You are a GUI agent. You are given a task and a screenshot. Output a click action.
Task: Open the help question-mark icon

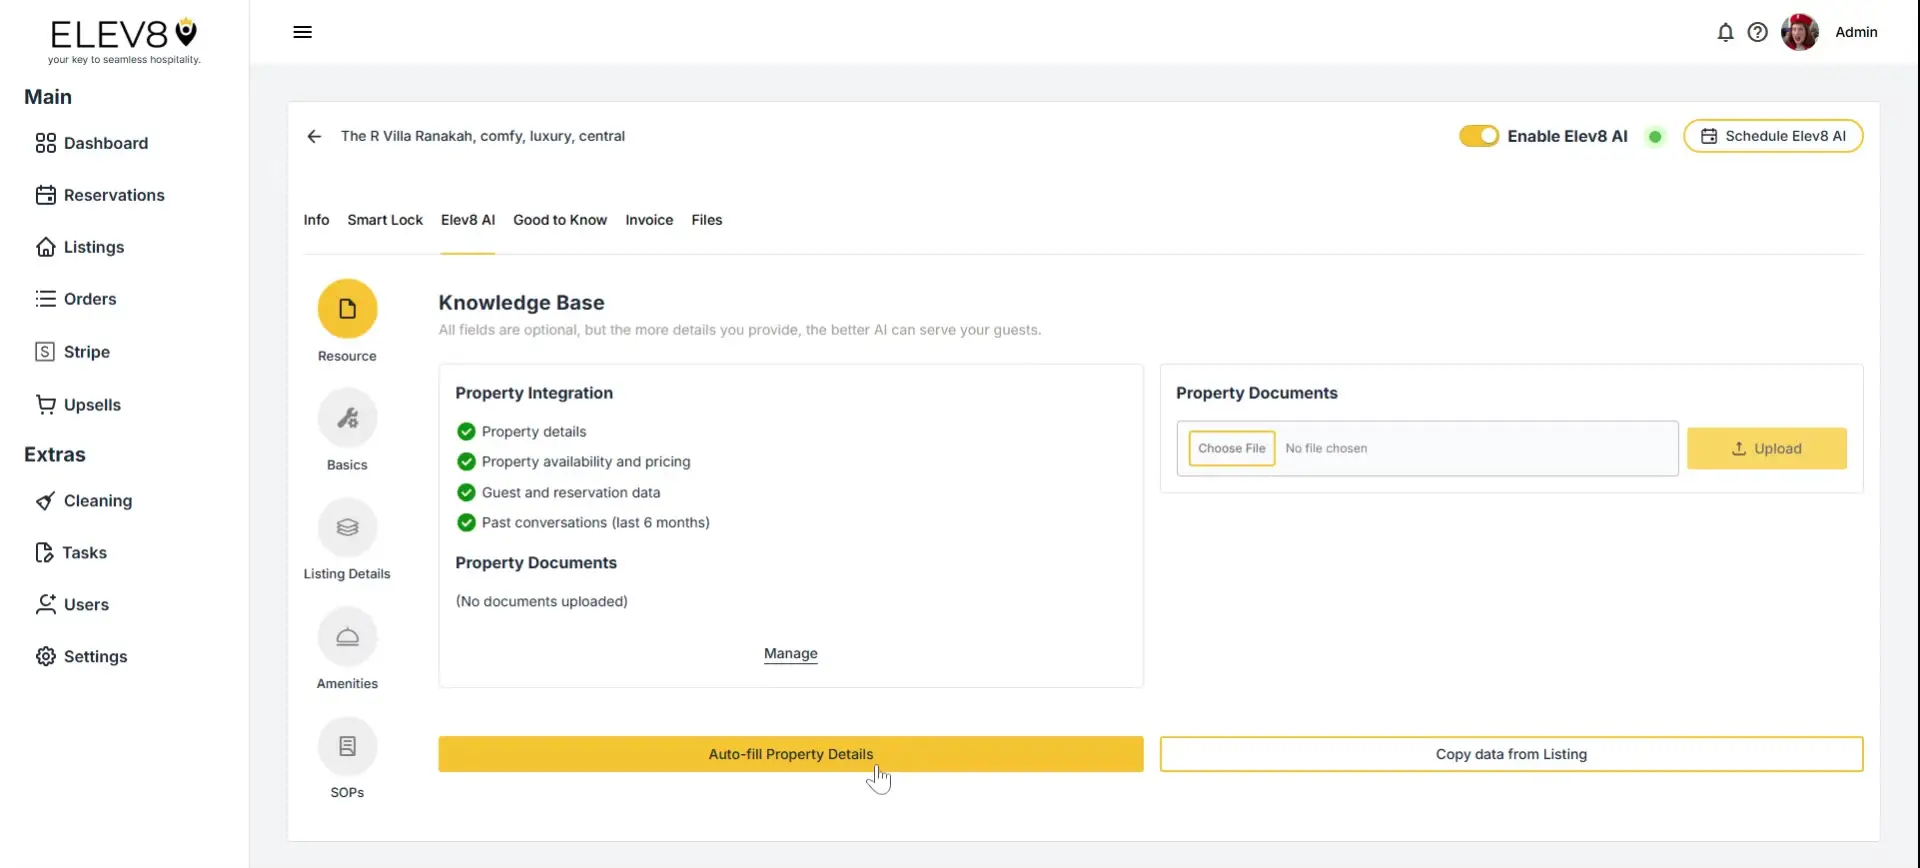click(1757, 32)
